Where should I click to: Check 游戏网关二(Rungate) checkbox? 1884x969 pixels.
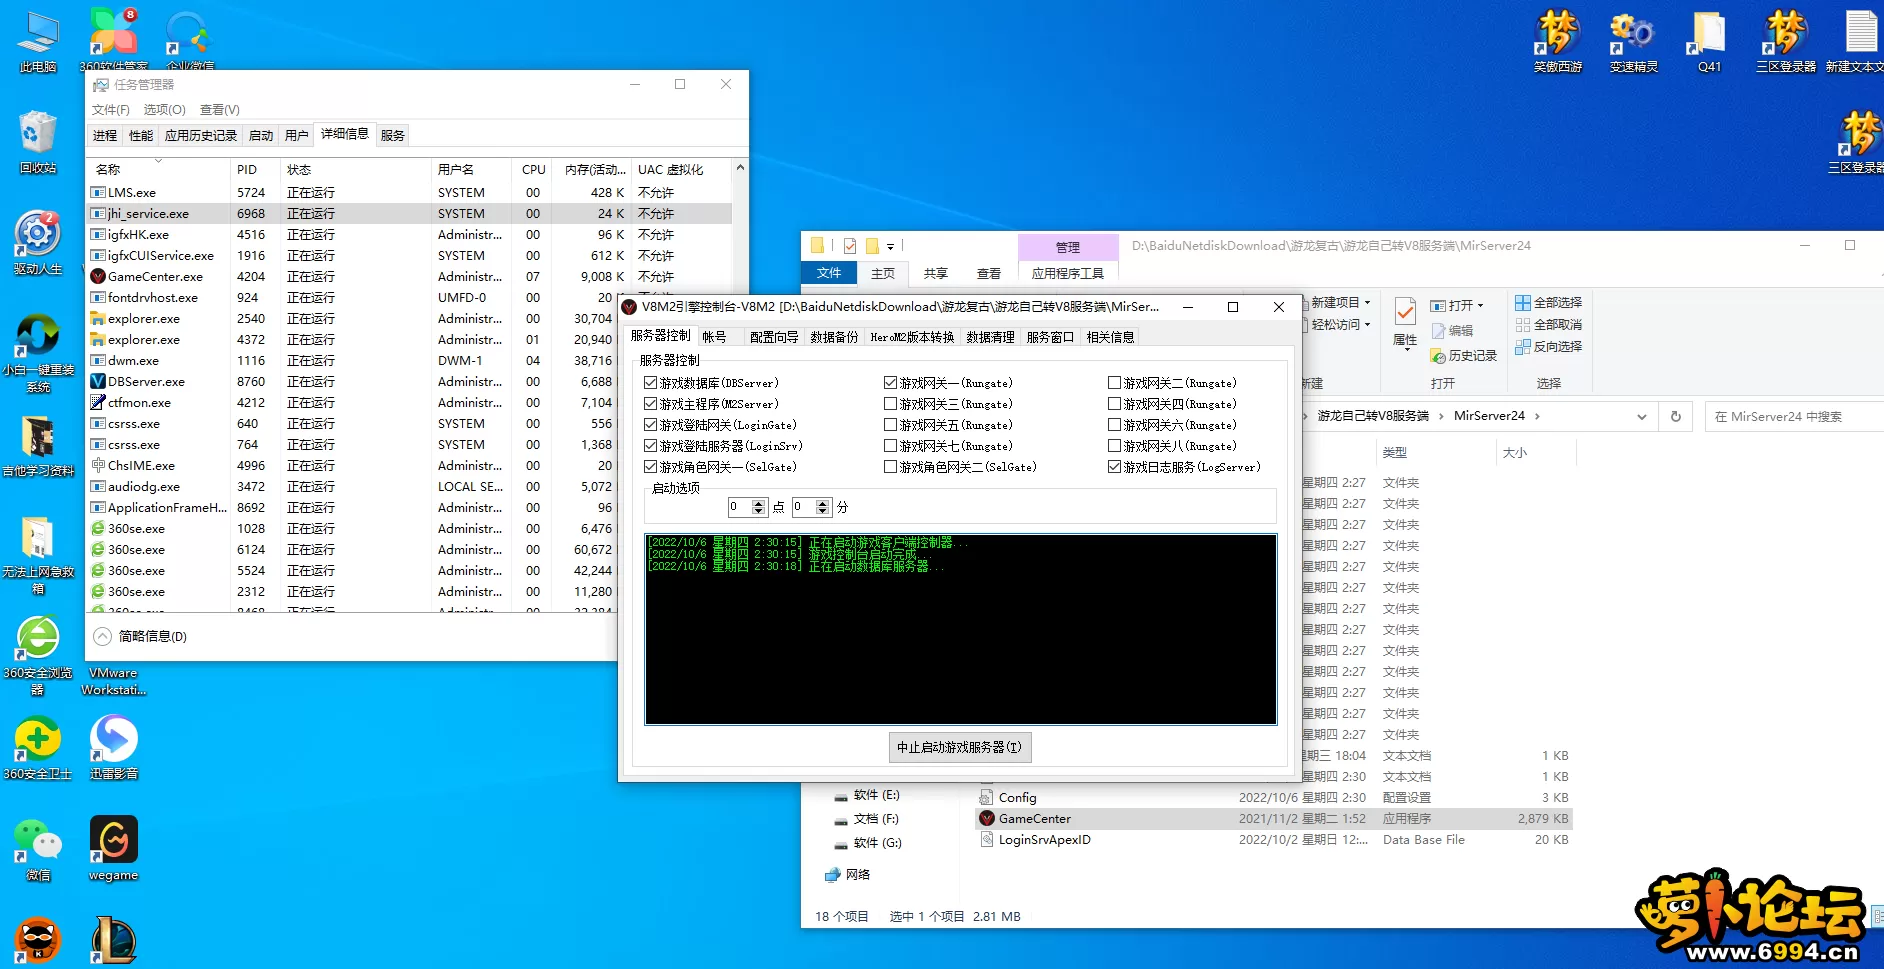tap(1114, 383)
